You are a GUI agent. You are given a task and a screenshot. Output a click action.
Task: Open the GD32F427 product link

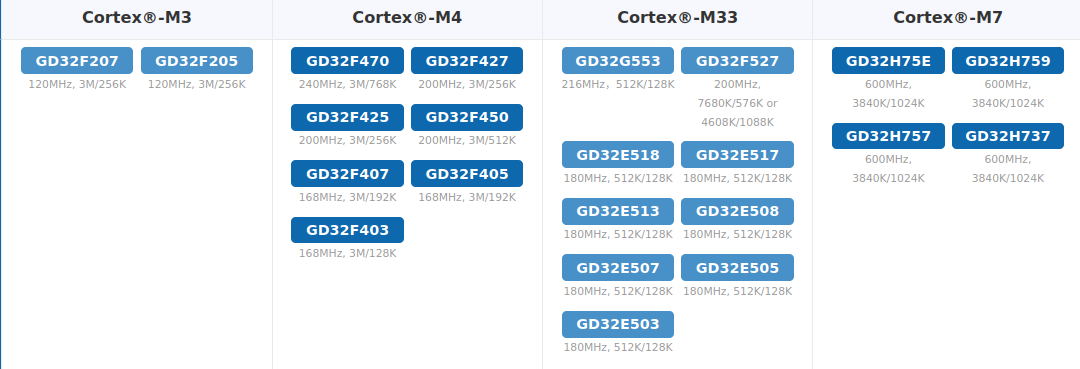pyautogui.click(x=467, y=61)
